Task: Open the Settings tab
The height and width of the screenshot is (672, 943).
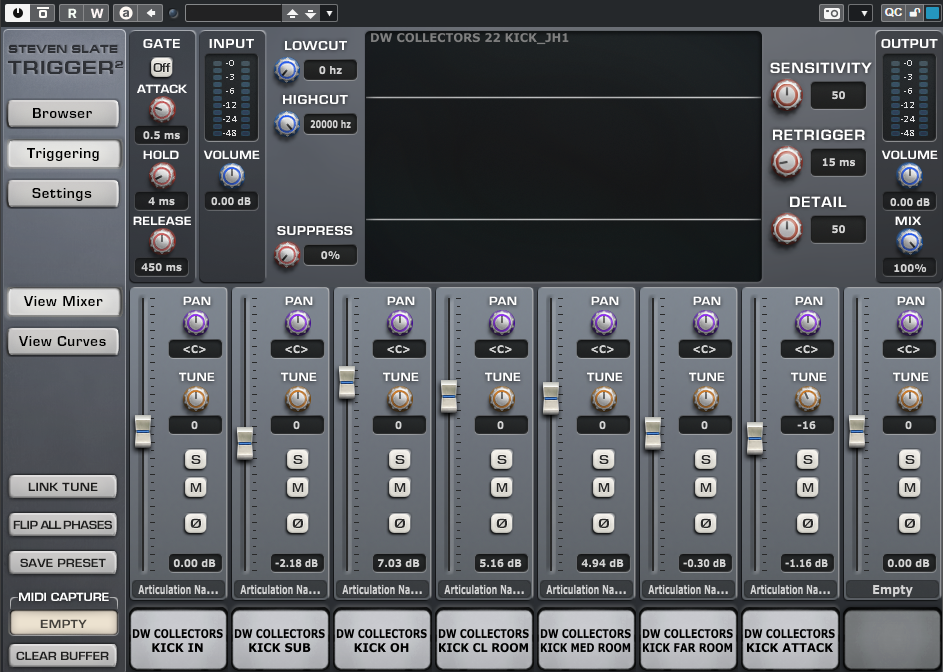Action: [x=62, y=194]
